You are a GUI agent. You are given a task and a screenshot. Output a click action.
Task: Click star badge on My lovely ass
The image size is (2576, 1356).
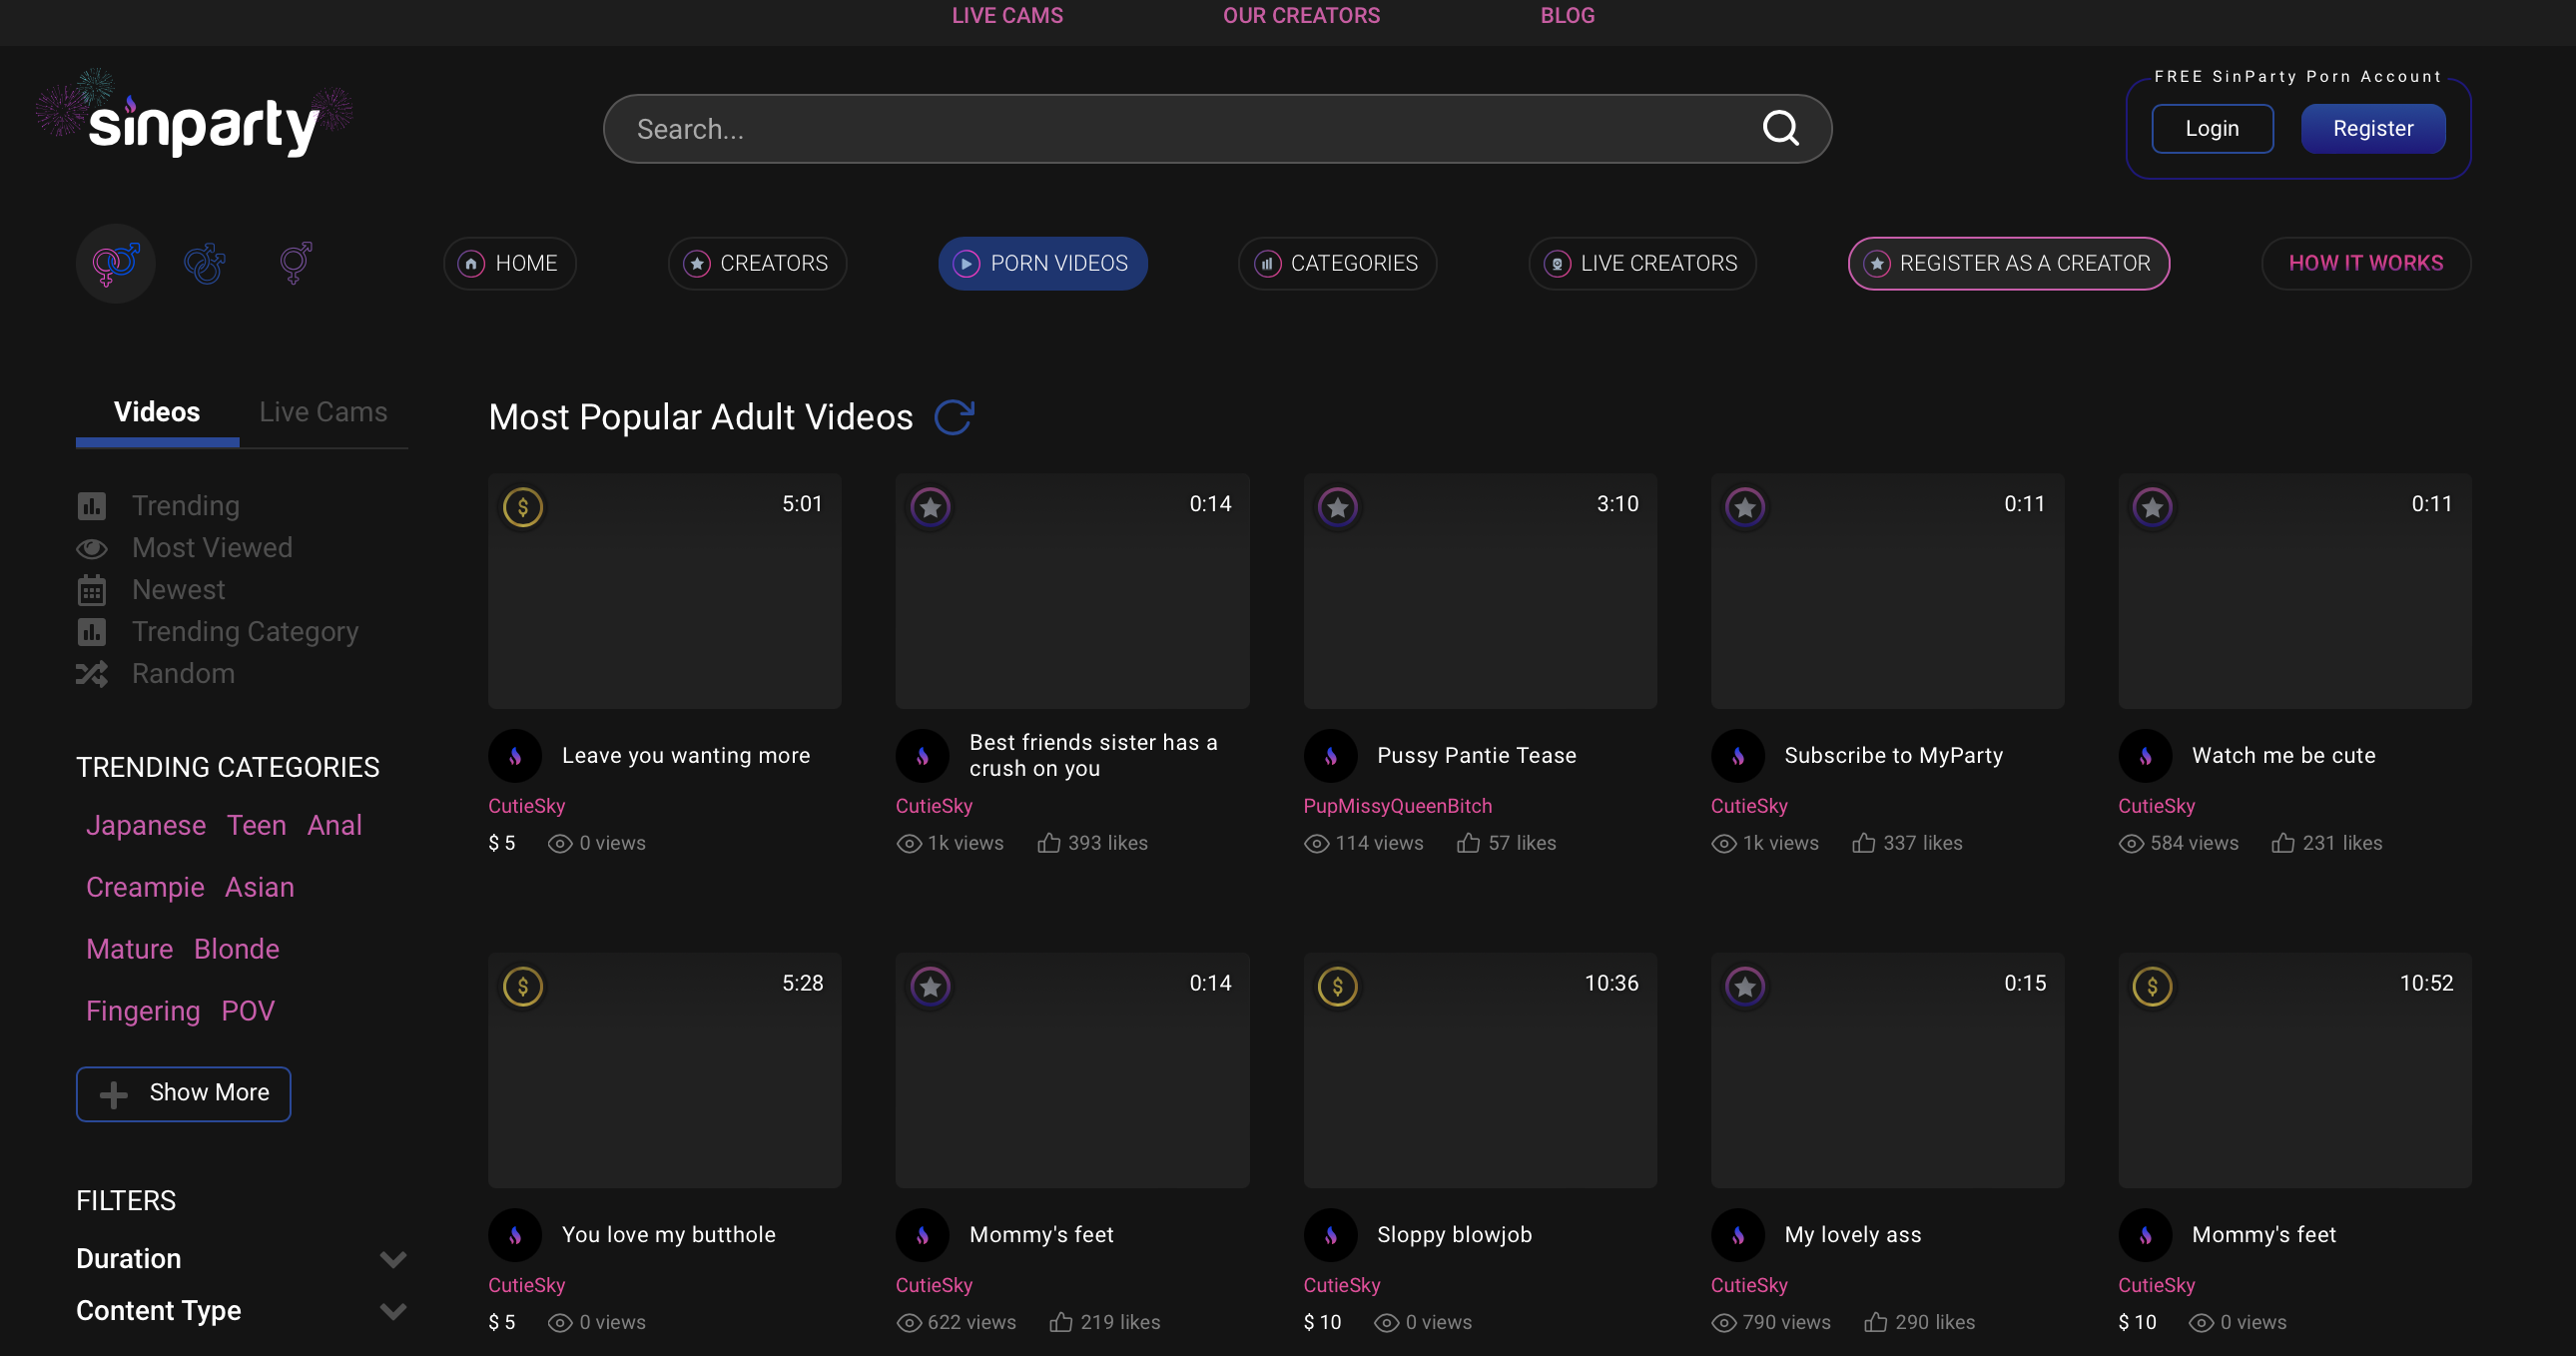coord(1744,986)
